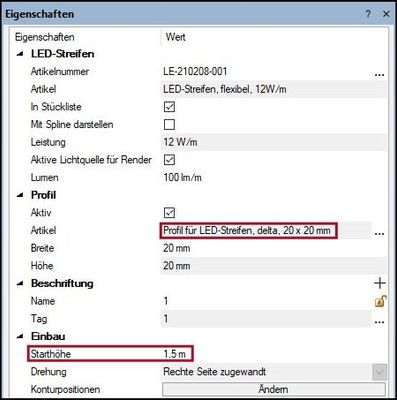Click the Wert column header
This screenshot has width=397, height=400.
pos(175,37)
